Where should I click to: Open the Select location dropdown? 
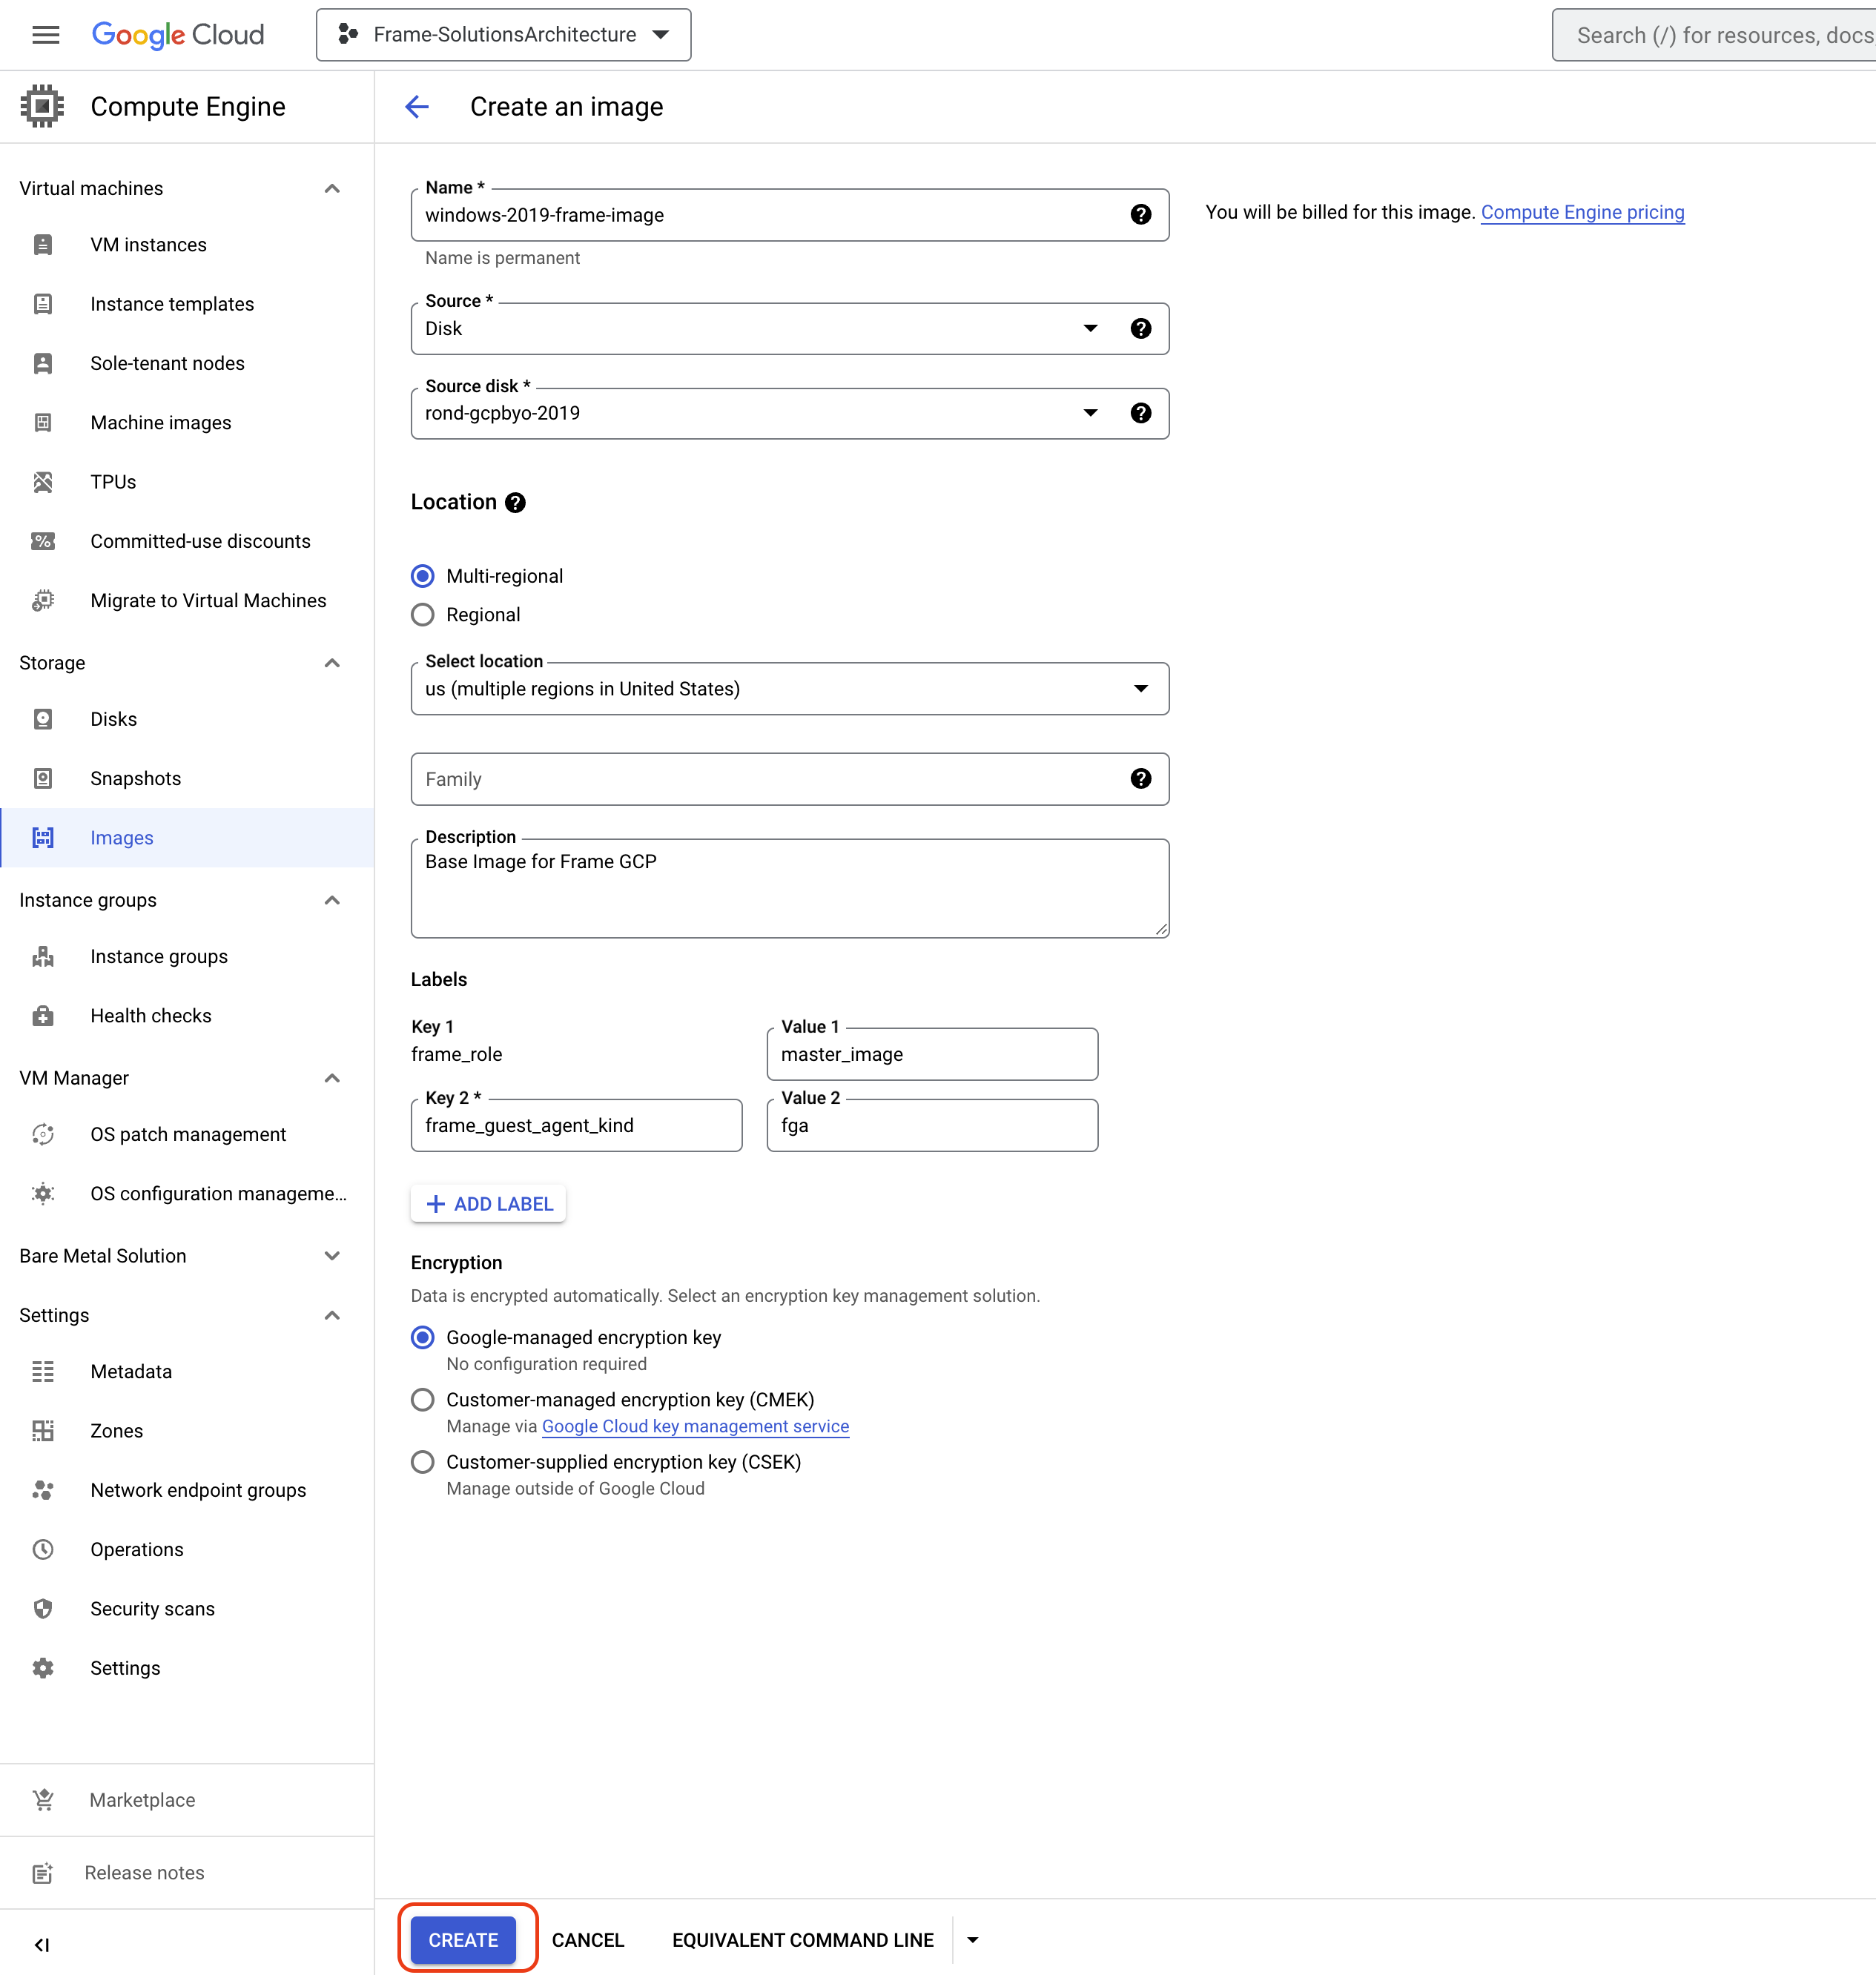[x=1140, y=688]
